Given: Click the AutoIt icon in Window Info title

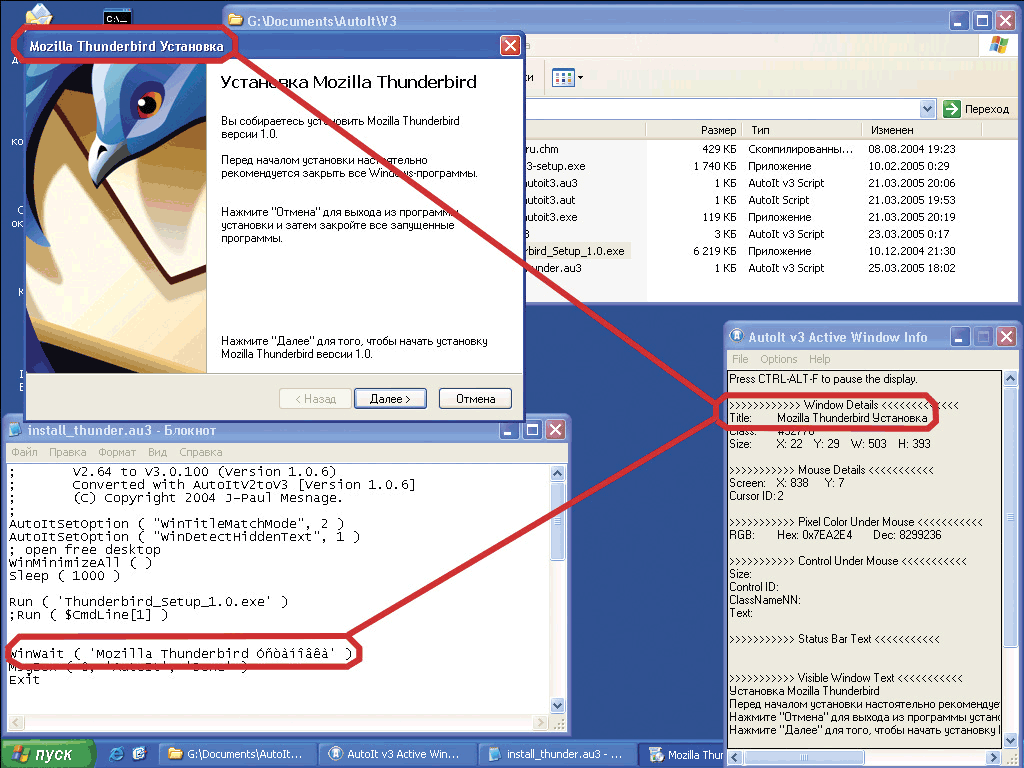Looking at the screenshot, I should pos(737,336).
